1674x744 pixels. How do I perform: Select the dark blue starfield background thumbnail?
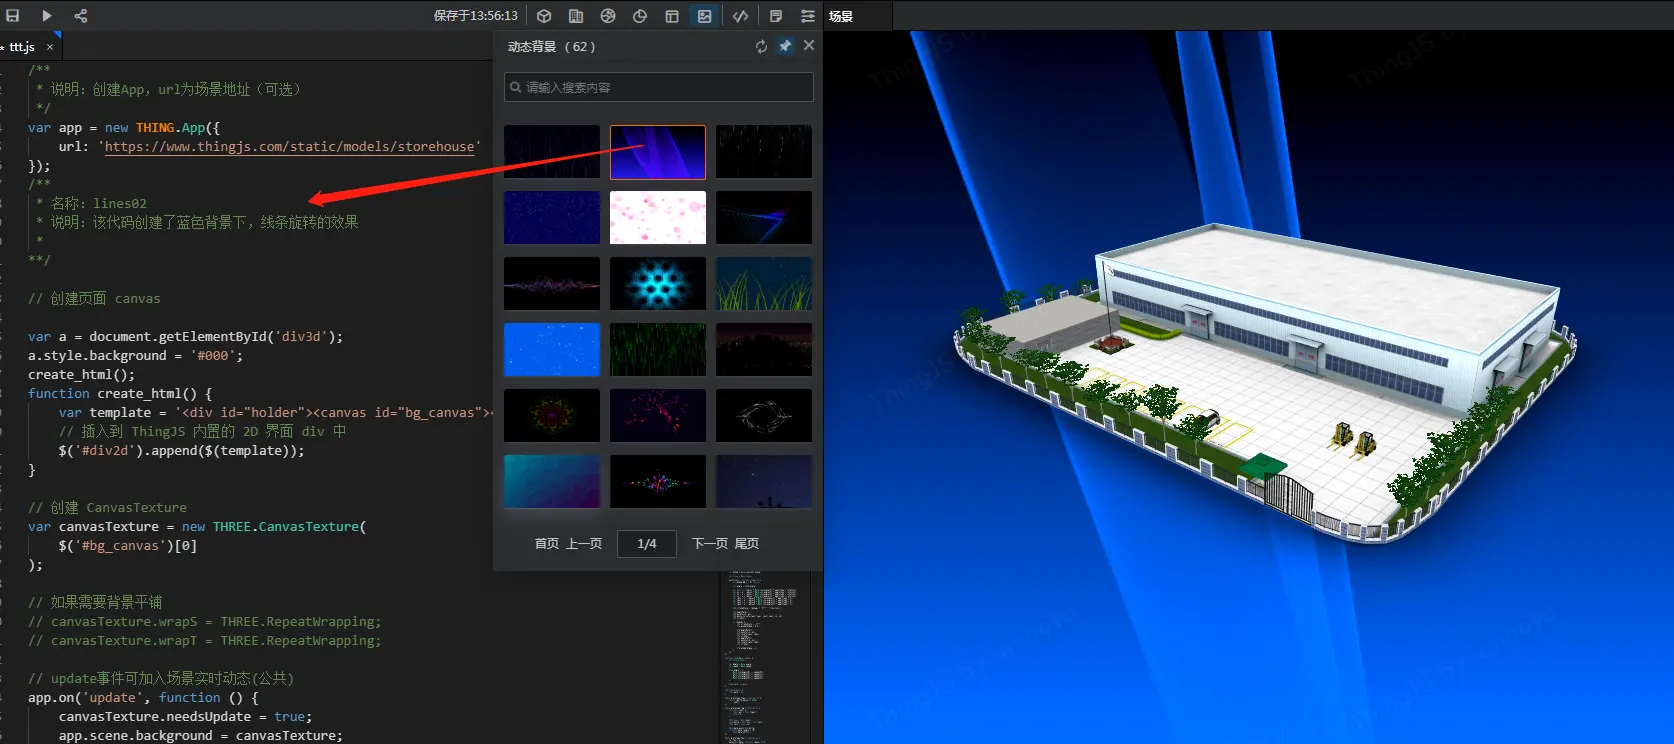[552, 218]
